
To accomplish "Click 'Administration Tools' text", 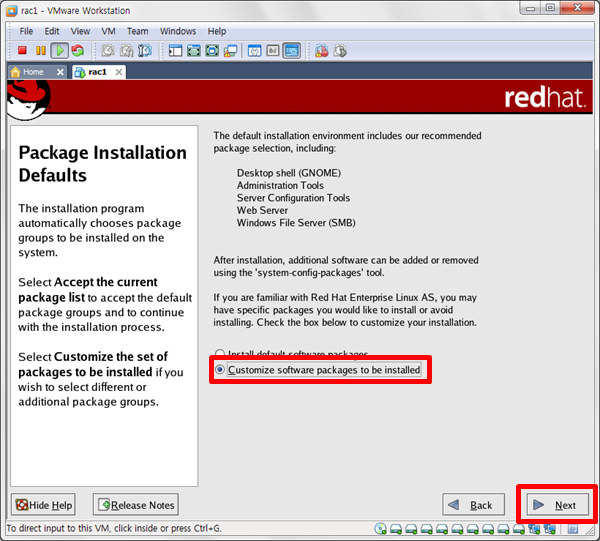I will [x=280, y=186].
